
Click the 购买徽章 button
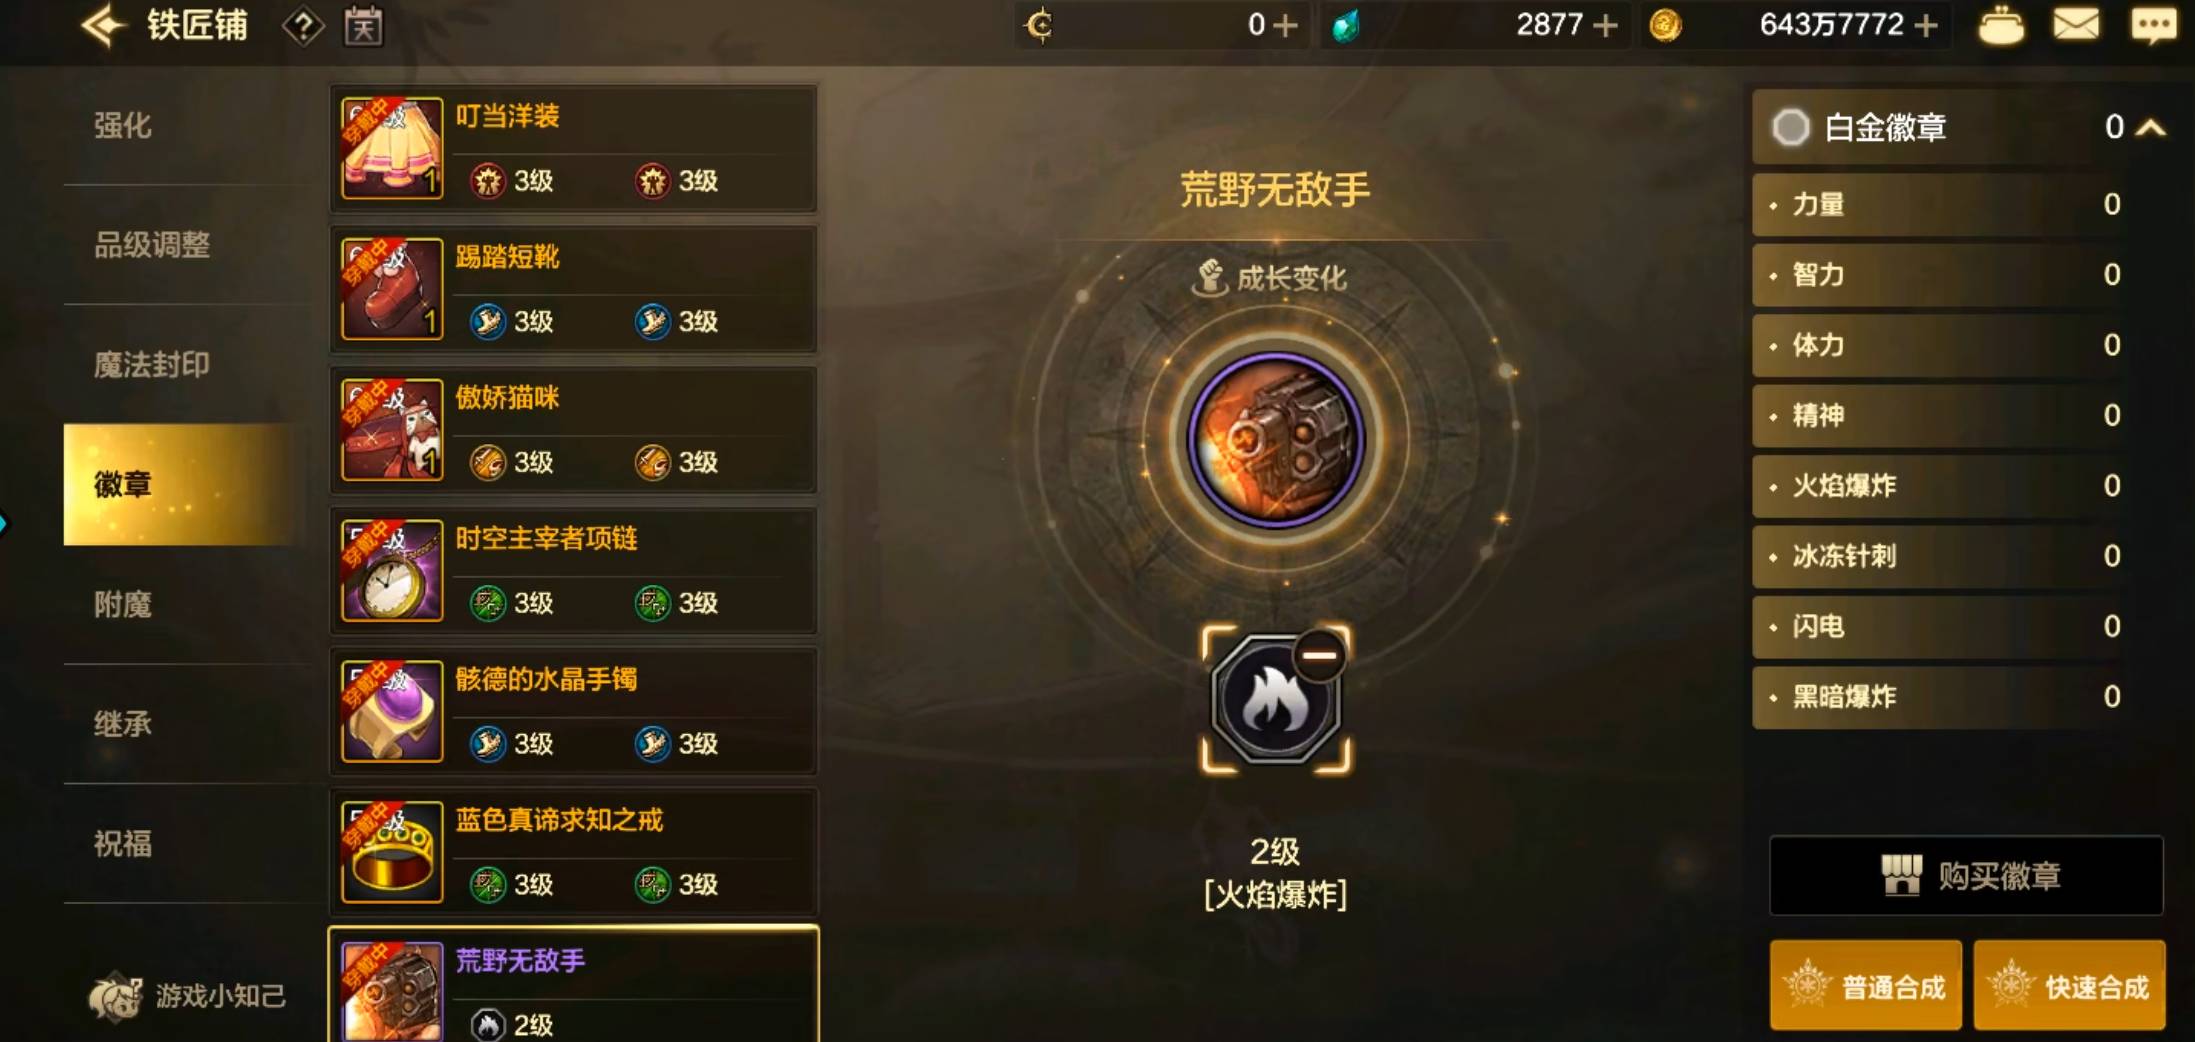click(1966, 876)
